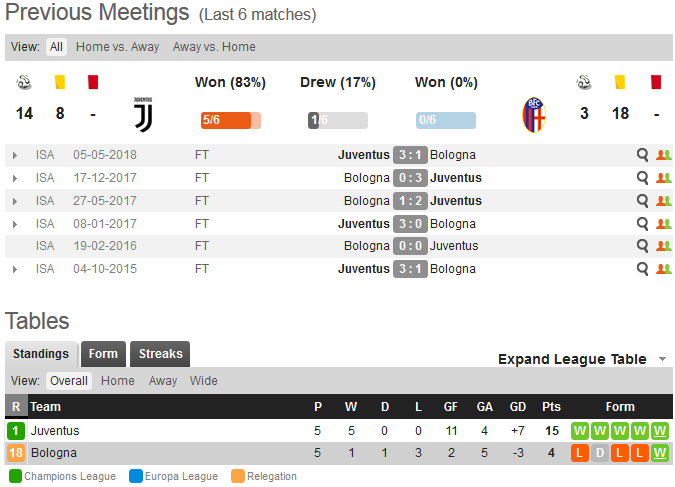Select the 'Away vs. Home' view filter
Image resolution: width=675 pixels, height=487 pixels.
point(214,47)
